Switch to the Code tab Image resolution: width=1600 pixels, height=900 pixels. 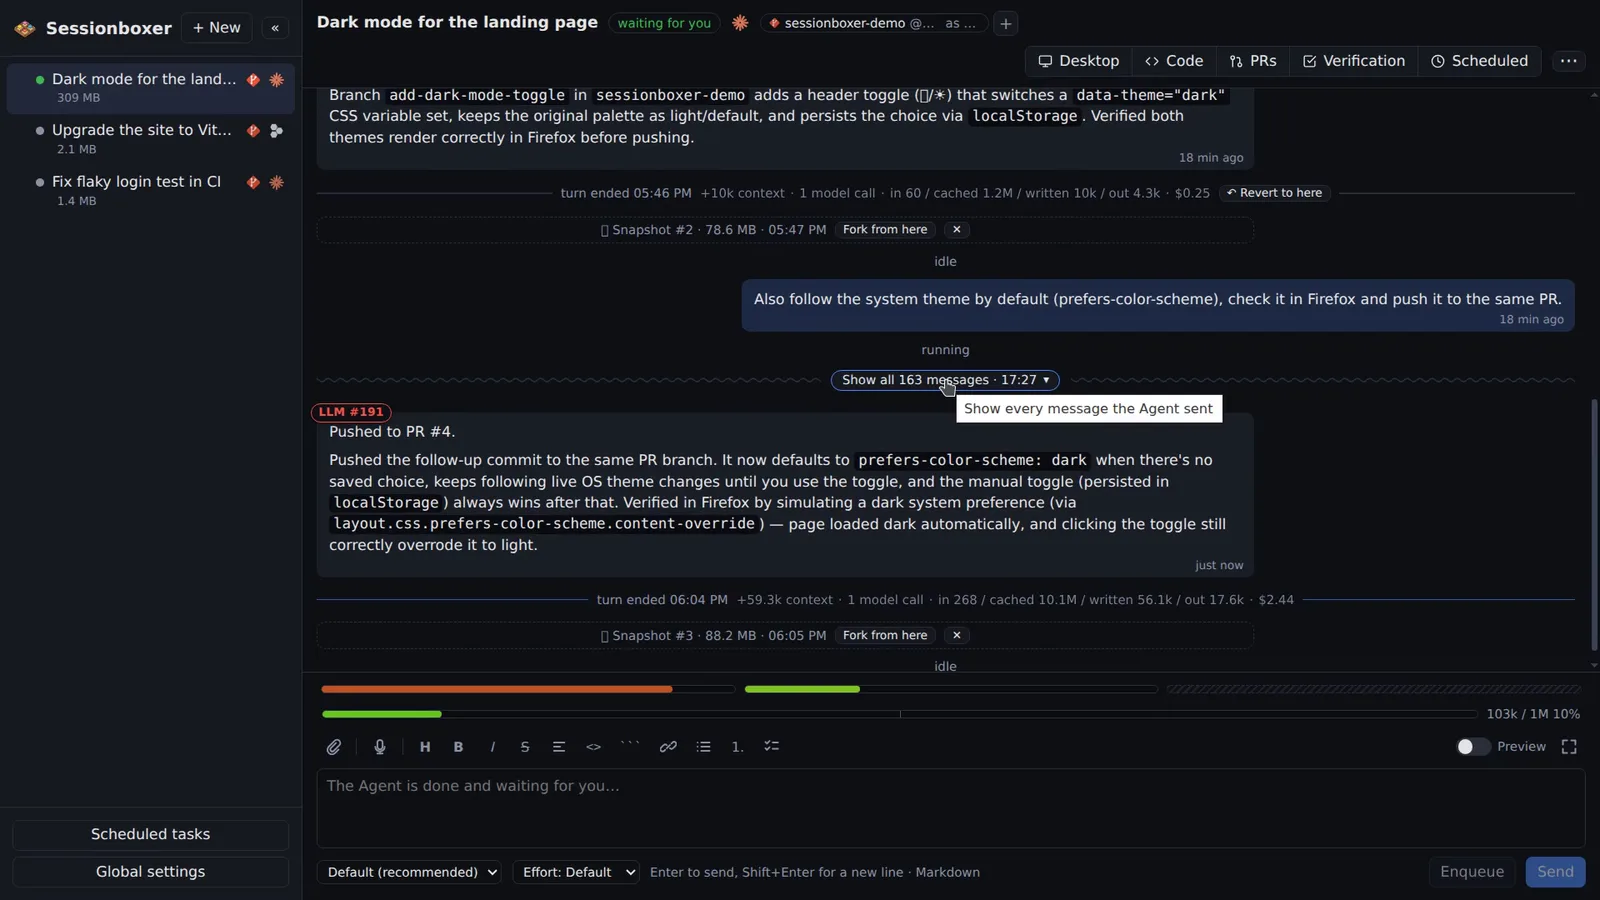(1174, 61)
